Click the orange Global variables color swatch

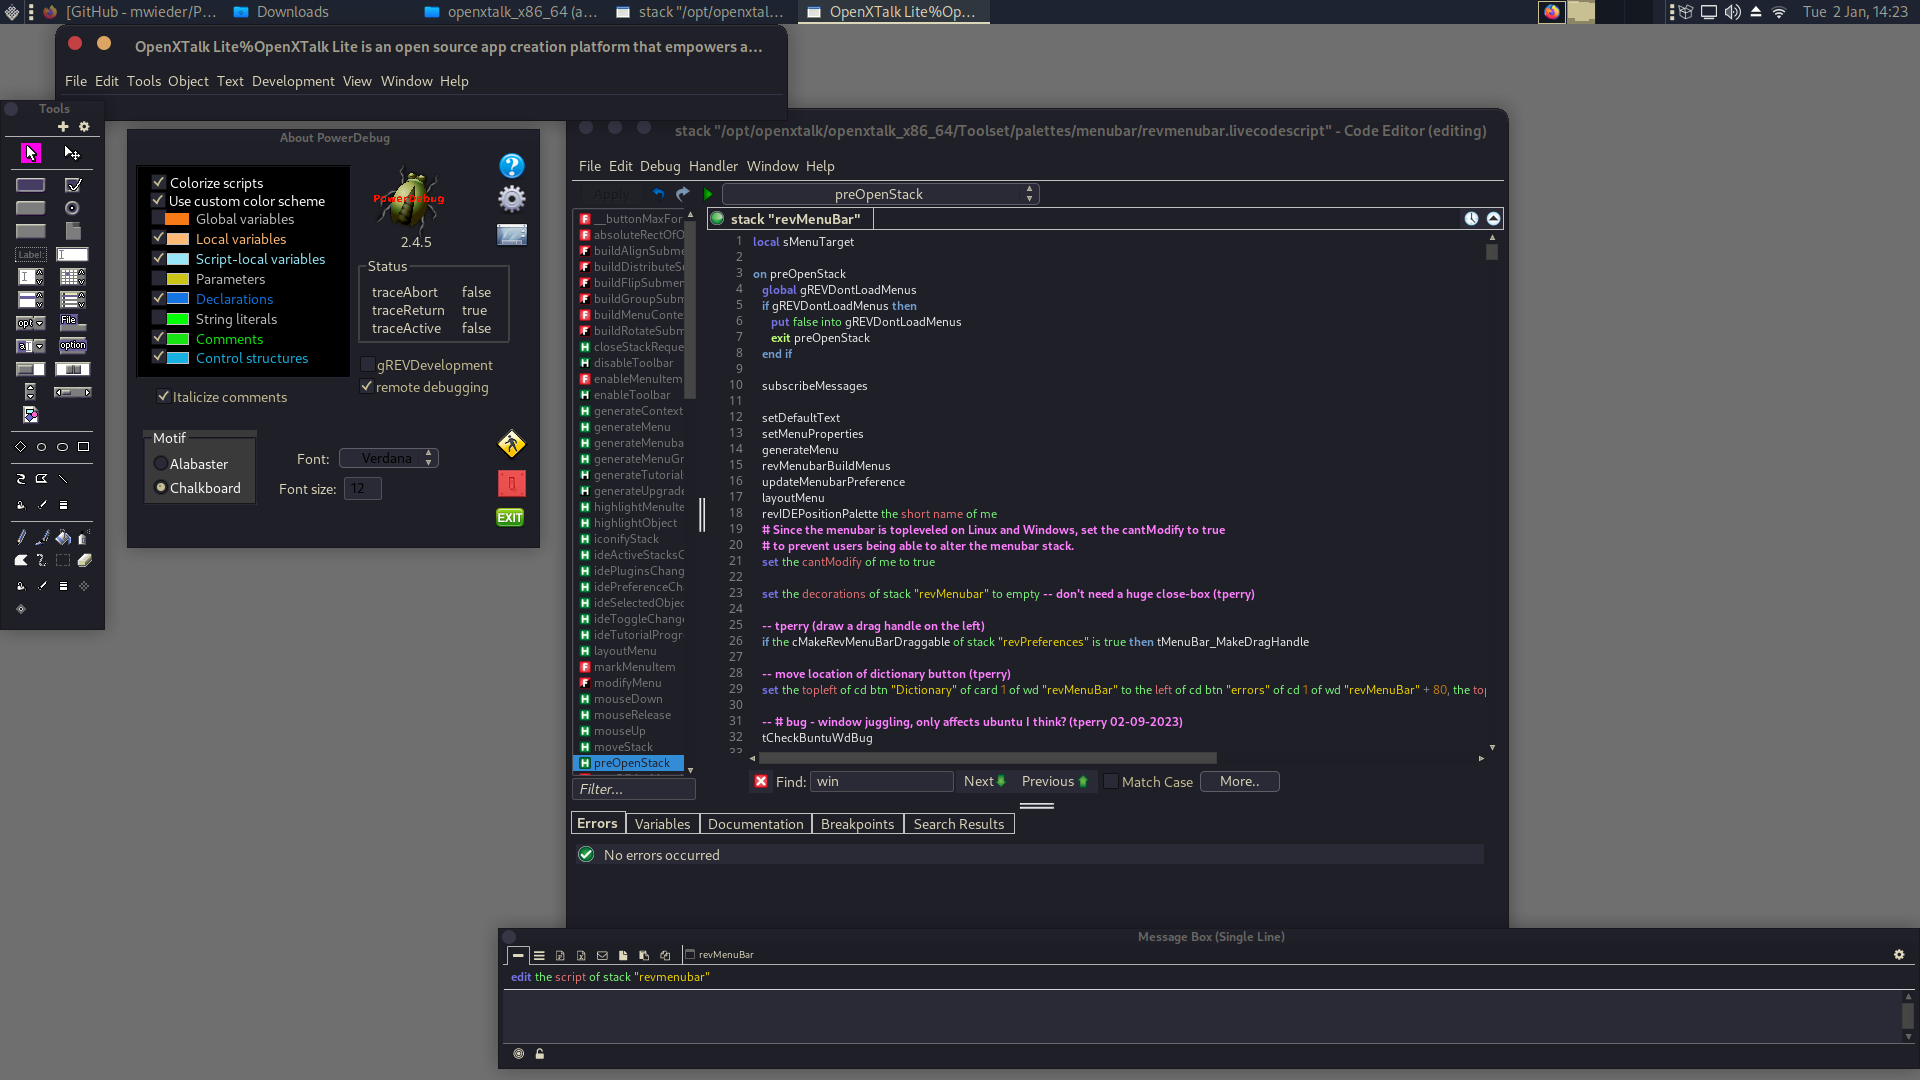click(x=177, y=219)
